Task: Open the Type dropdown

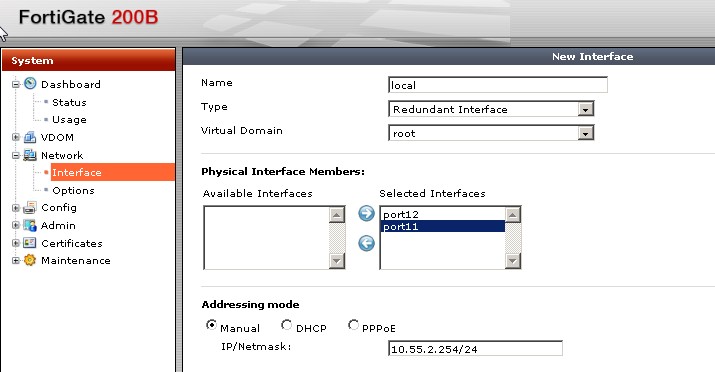Action: coord(585,109)
